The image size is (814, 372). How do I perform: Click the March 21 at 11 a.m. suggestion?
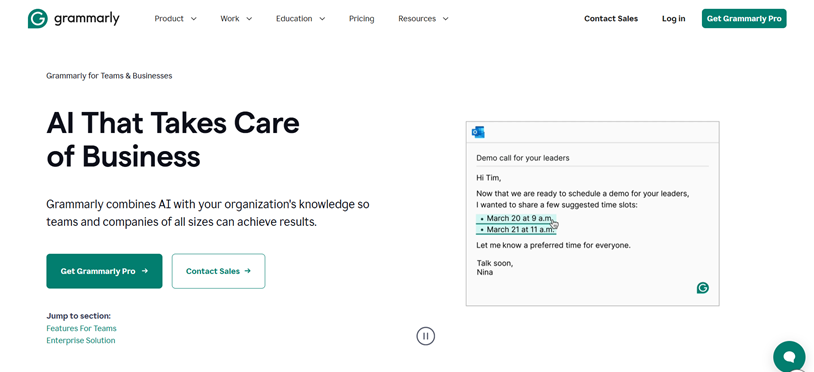(516, 229)
